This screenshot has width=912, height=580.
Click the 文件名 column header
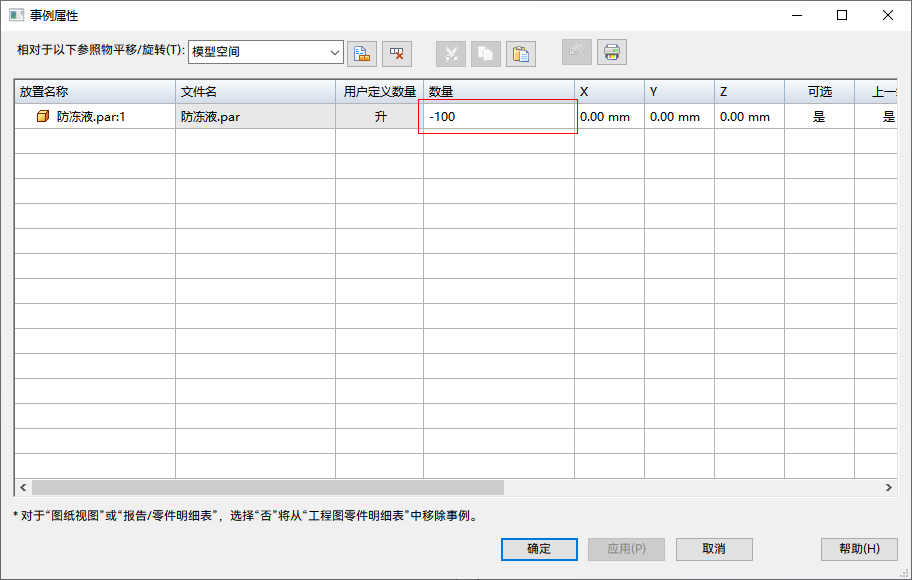click(255, 91)
